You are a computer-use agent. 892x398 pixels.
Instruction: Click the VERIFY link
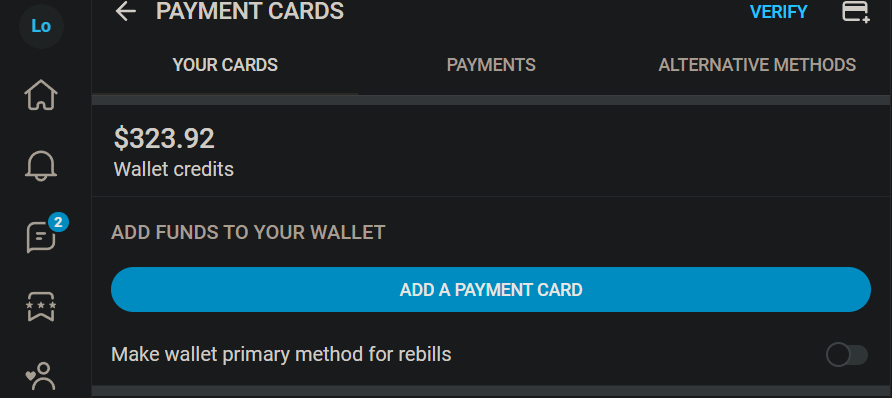click(x=778, y=12)
